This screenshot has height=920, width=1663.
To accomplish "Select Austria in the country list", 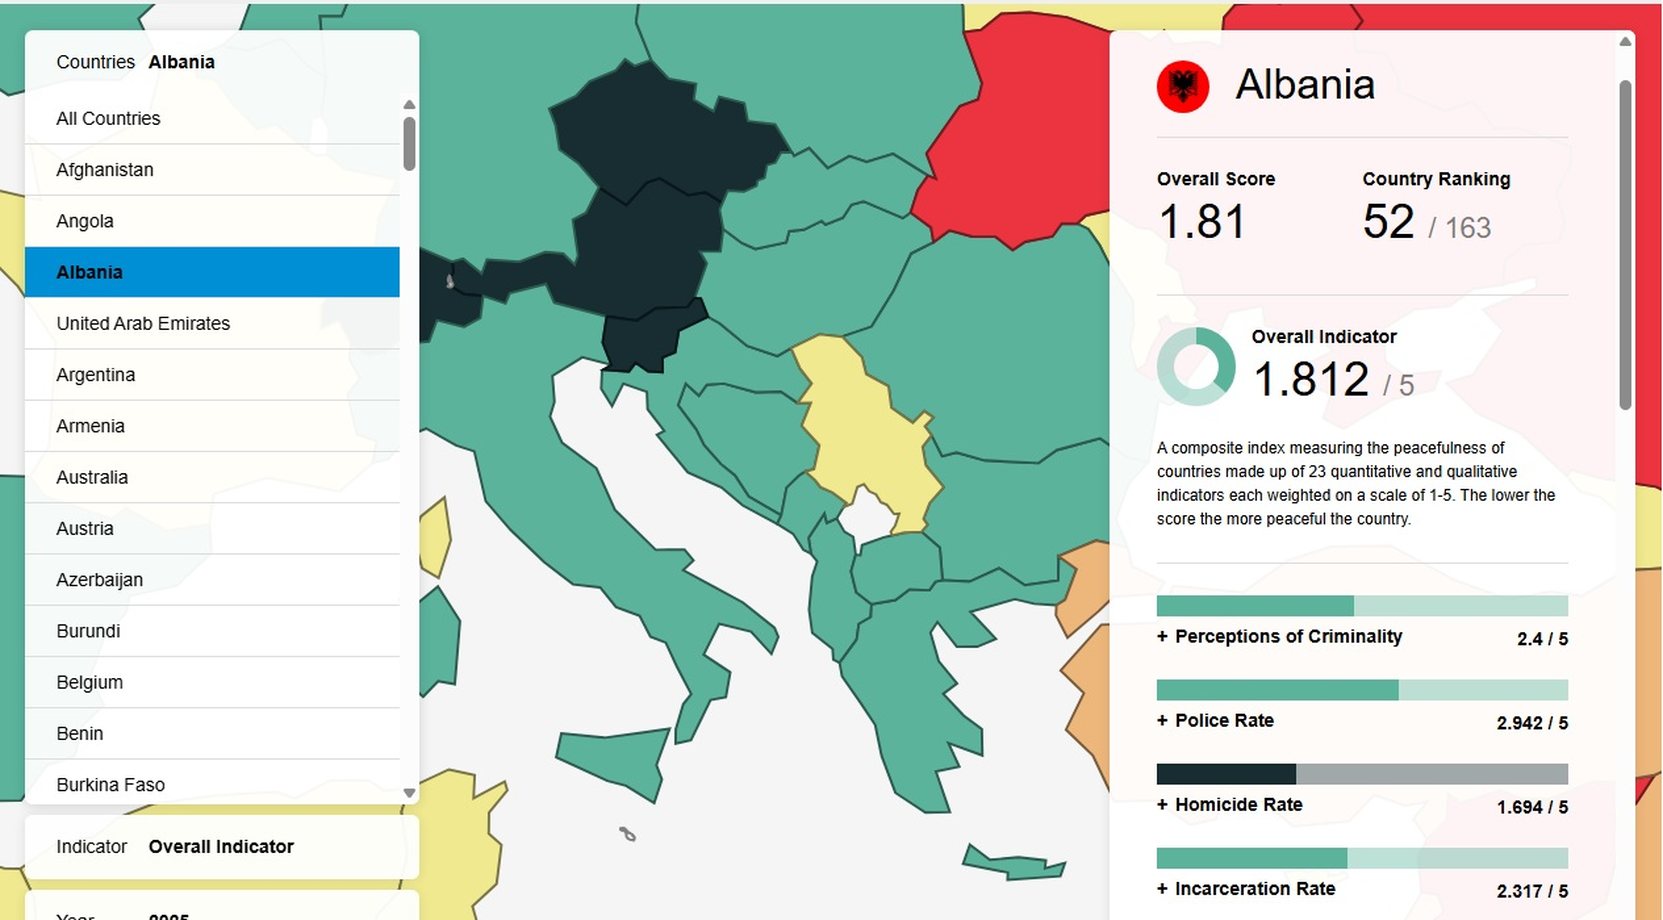I will pyautogui.click(x=85, y=529).
